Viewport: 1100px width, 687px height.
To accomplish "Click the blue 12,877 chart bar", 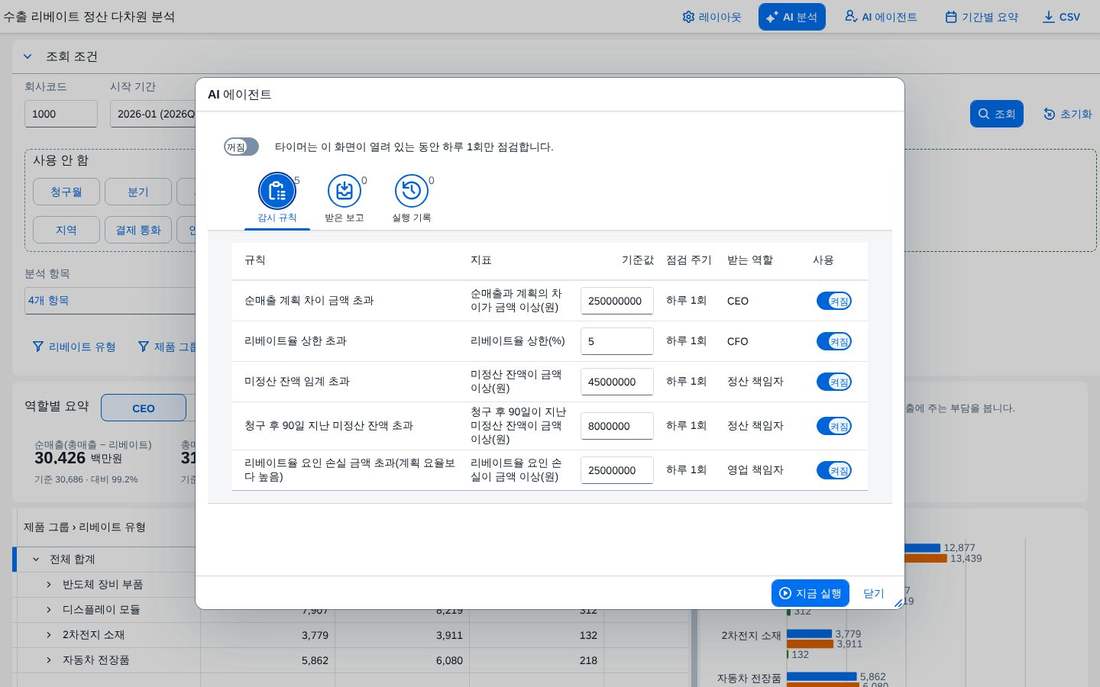I will 922,547.
